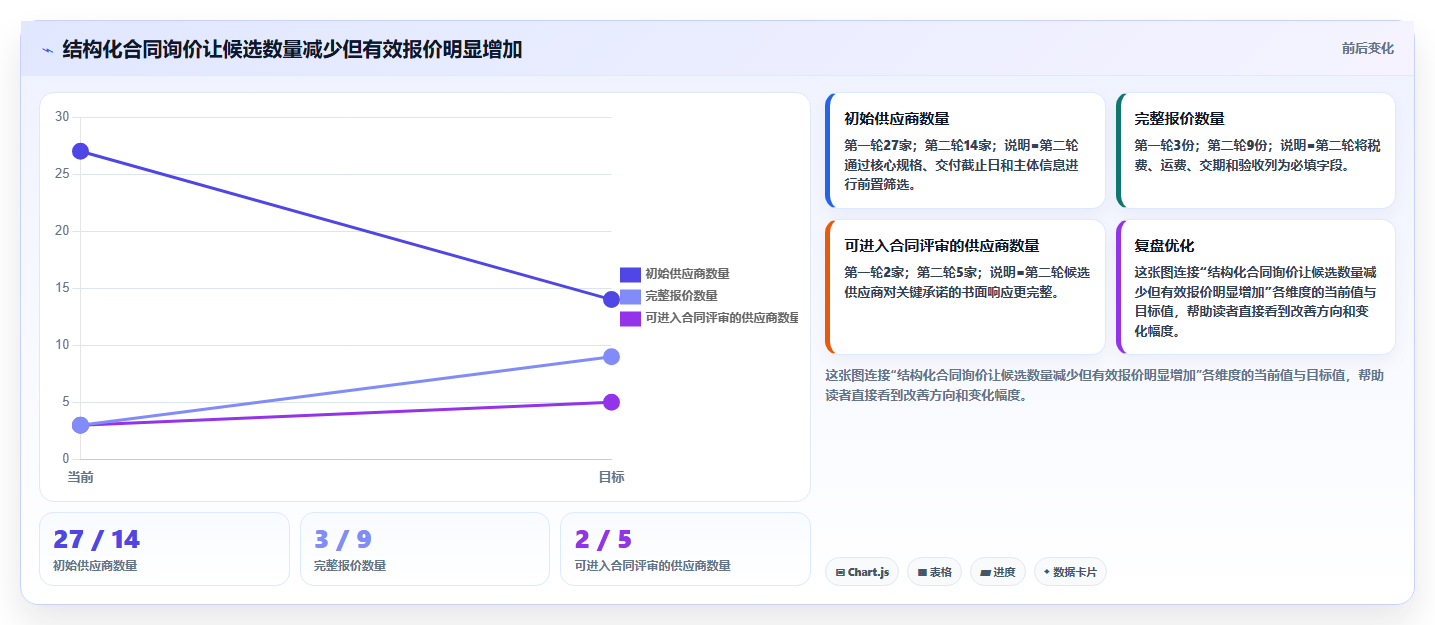
Task: Click the 目标 point at value 5
Action: [611, 402]
